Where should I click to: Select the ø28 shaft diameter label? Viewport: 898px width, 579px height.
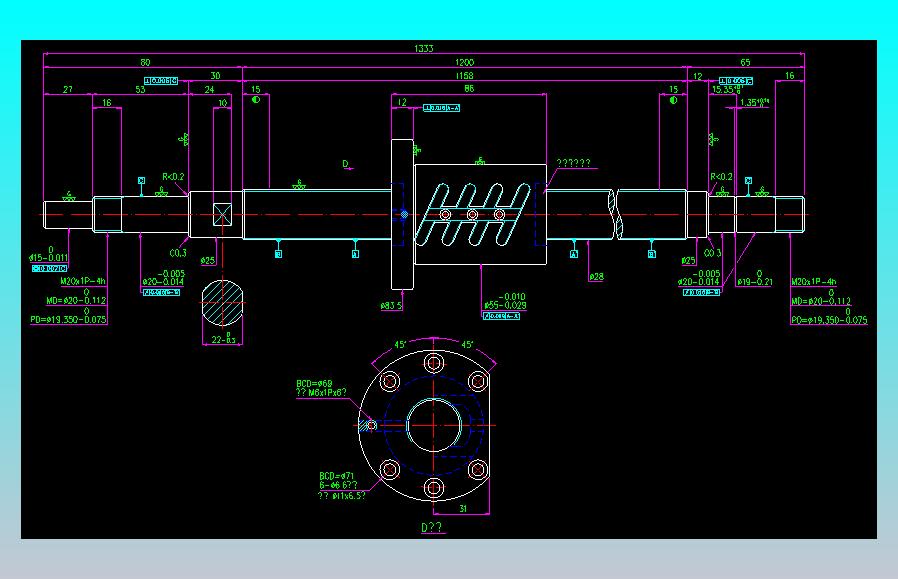pyautogui.click(x=596, y=277)
